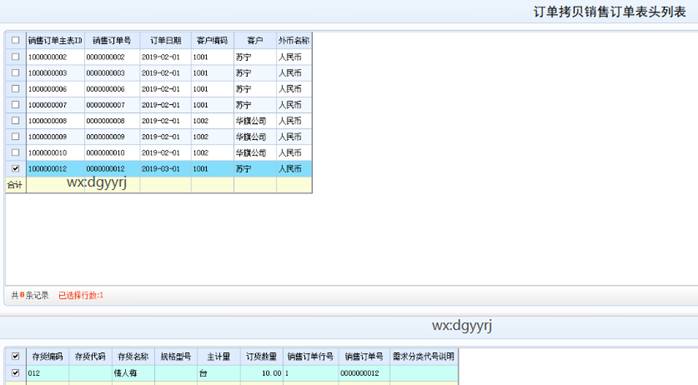
Task: Tick the select-all checkbox in order header table
Action: 16,40
